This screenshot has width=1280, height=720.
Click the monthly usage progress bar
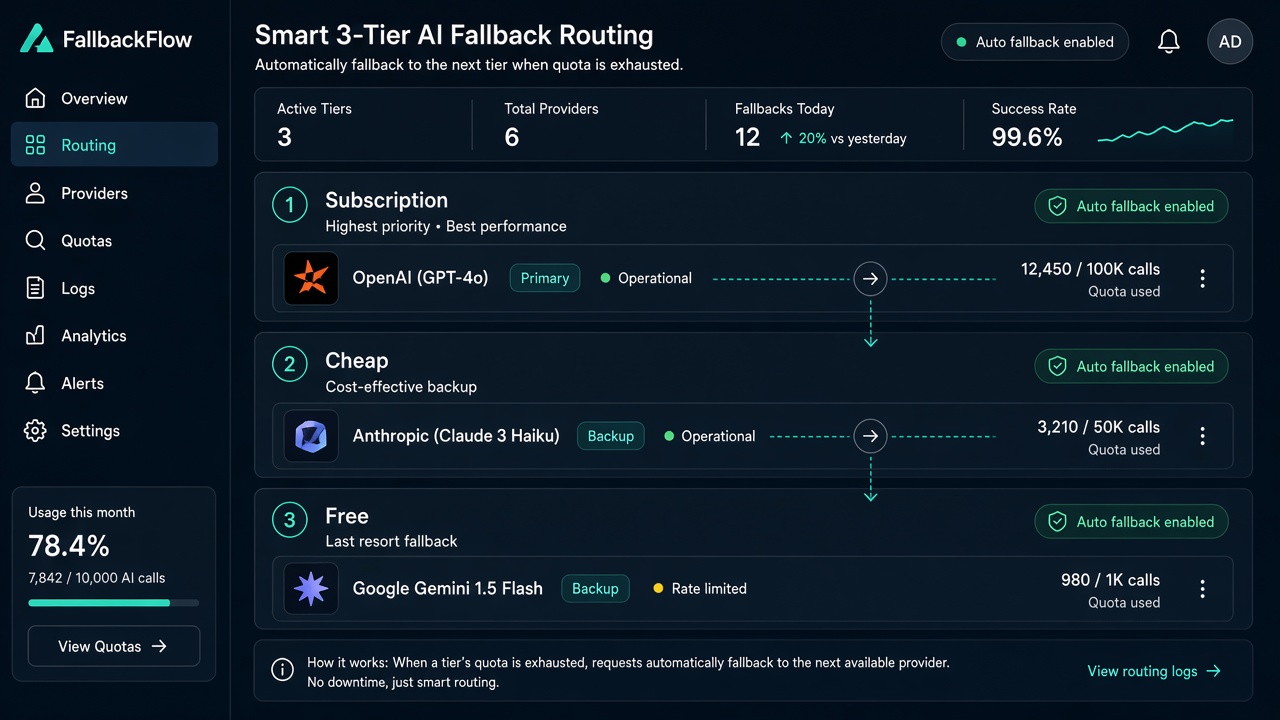pyautogui.click(x=114, y=603)
